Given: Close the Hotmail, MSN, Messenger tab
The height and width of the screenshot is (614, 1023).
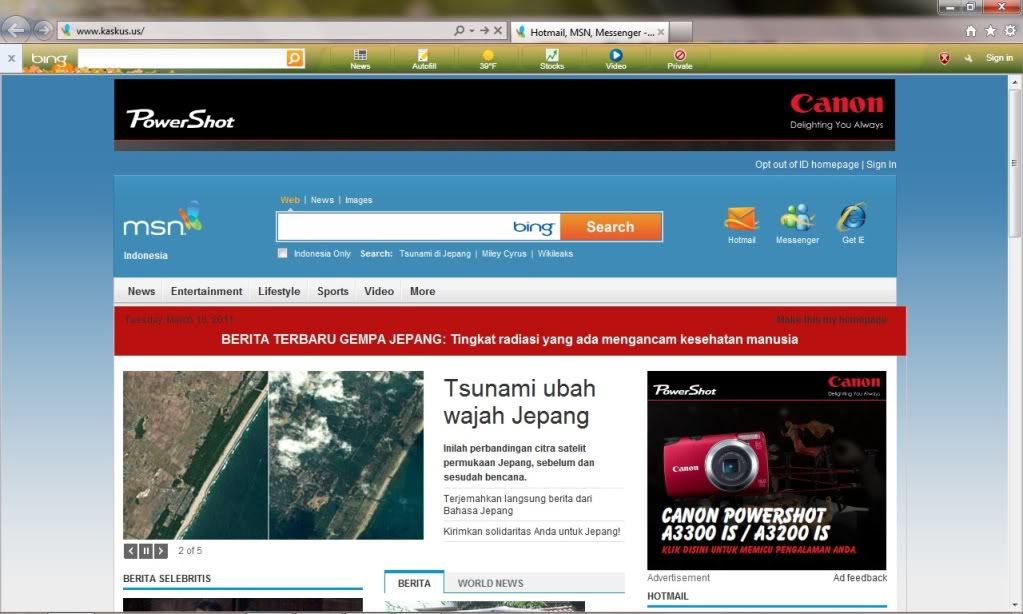Looking at the screenshot, I should (661, 31).
